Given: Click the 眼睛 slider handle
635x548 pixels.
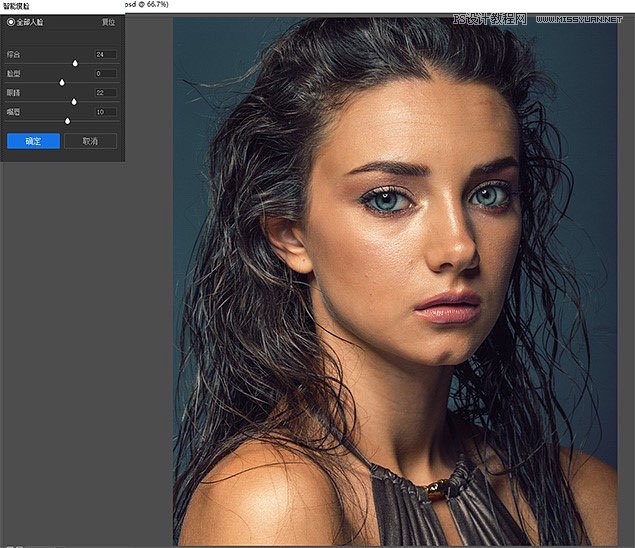Looking at the screenshot, I should click(74, 101).
